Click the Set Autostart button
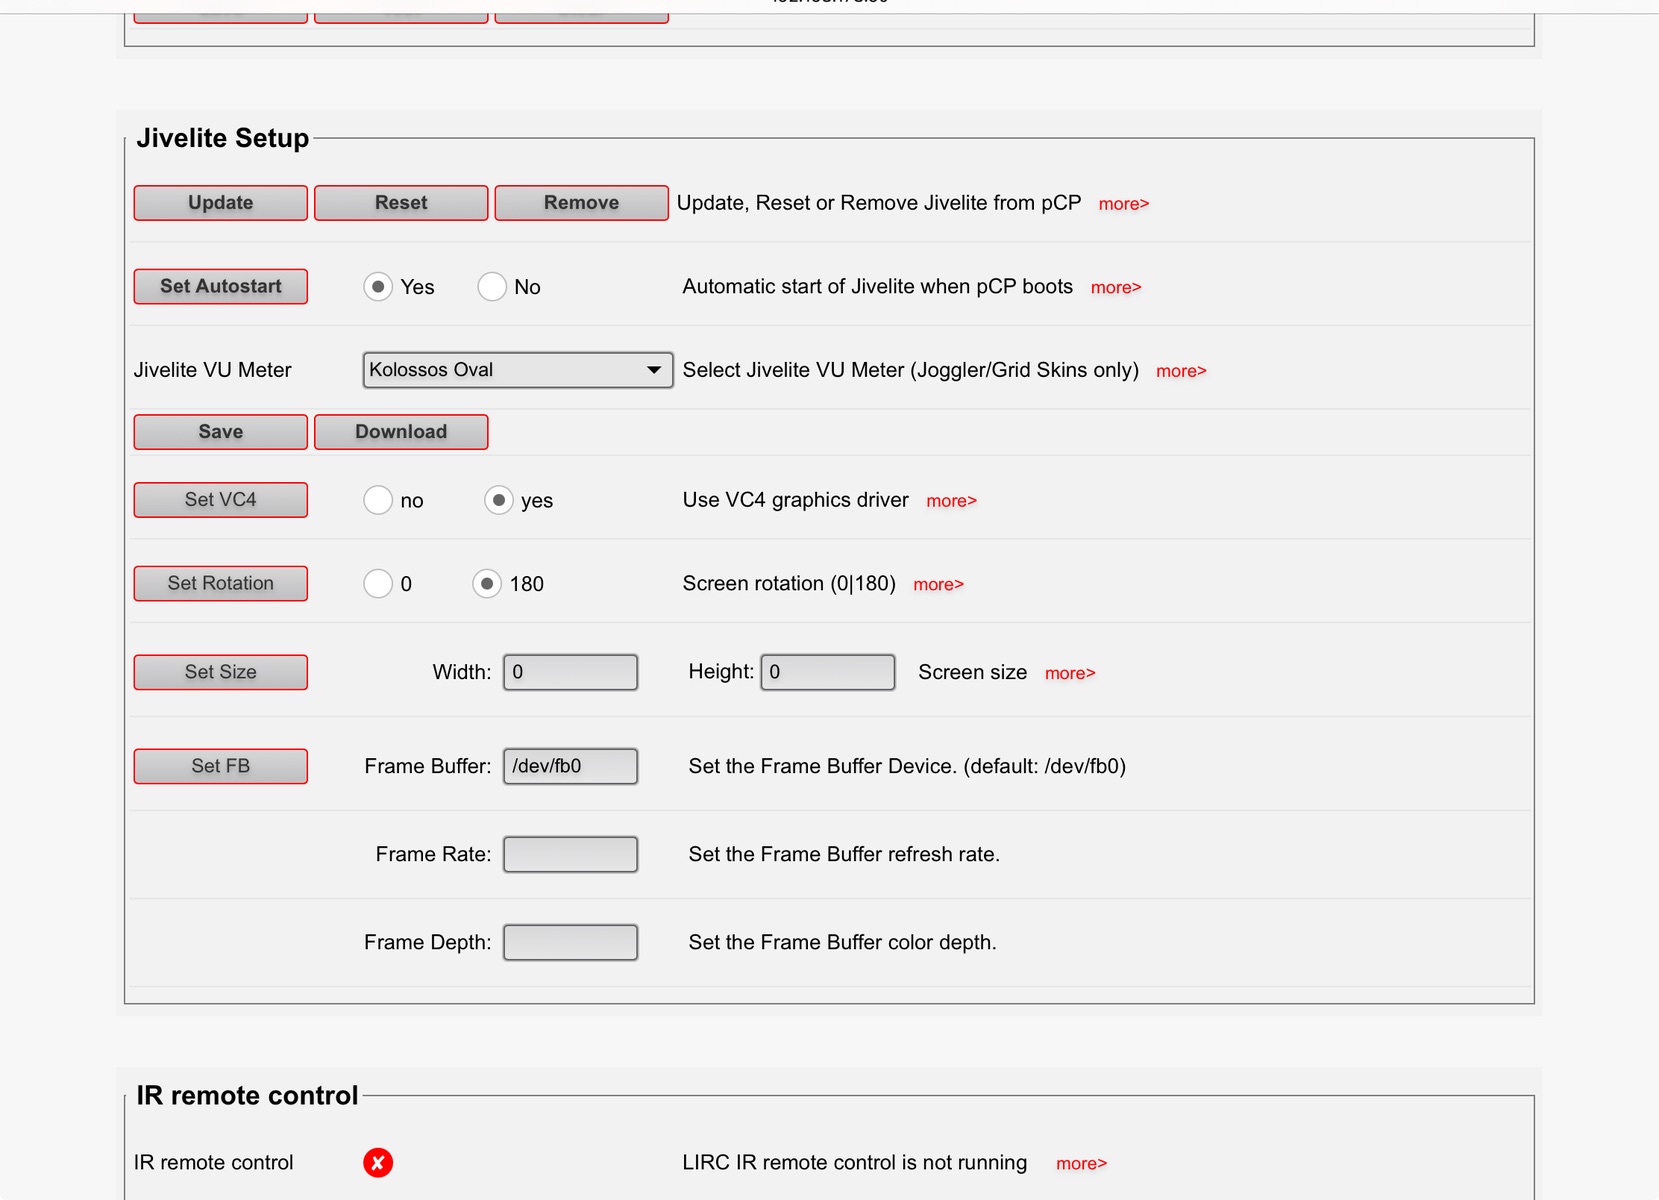Image resolution: width=1659 pixels, height=1200 pixels. coord(221,286)
